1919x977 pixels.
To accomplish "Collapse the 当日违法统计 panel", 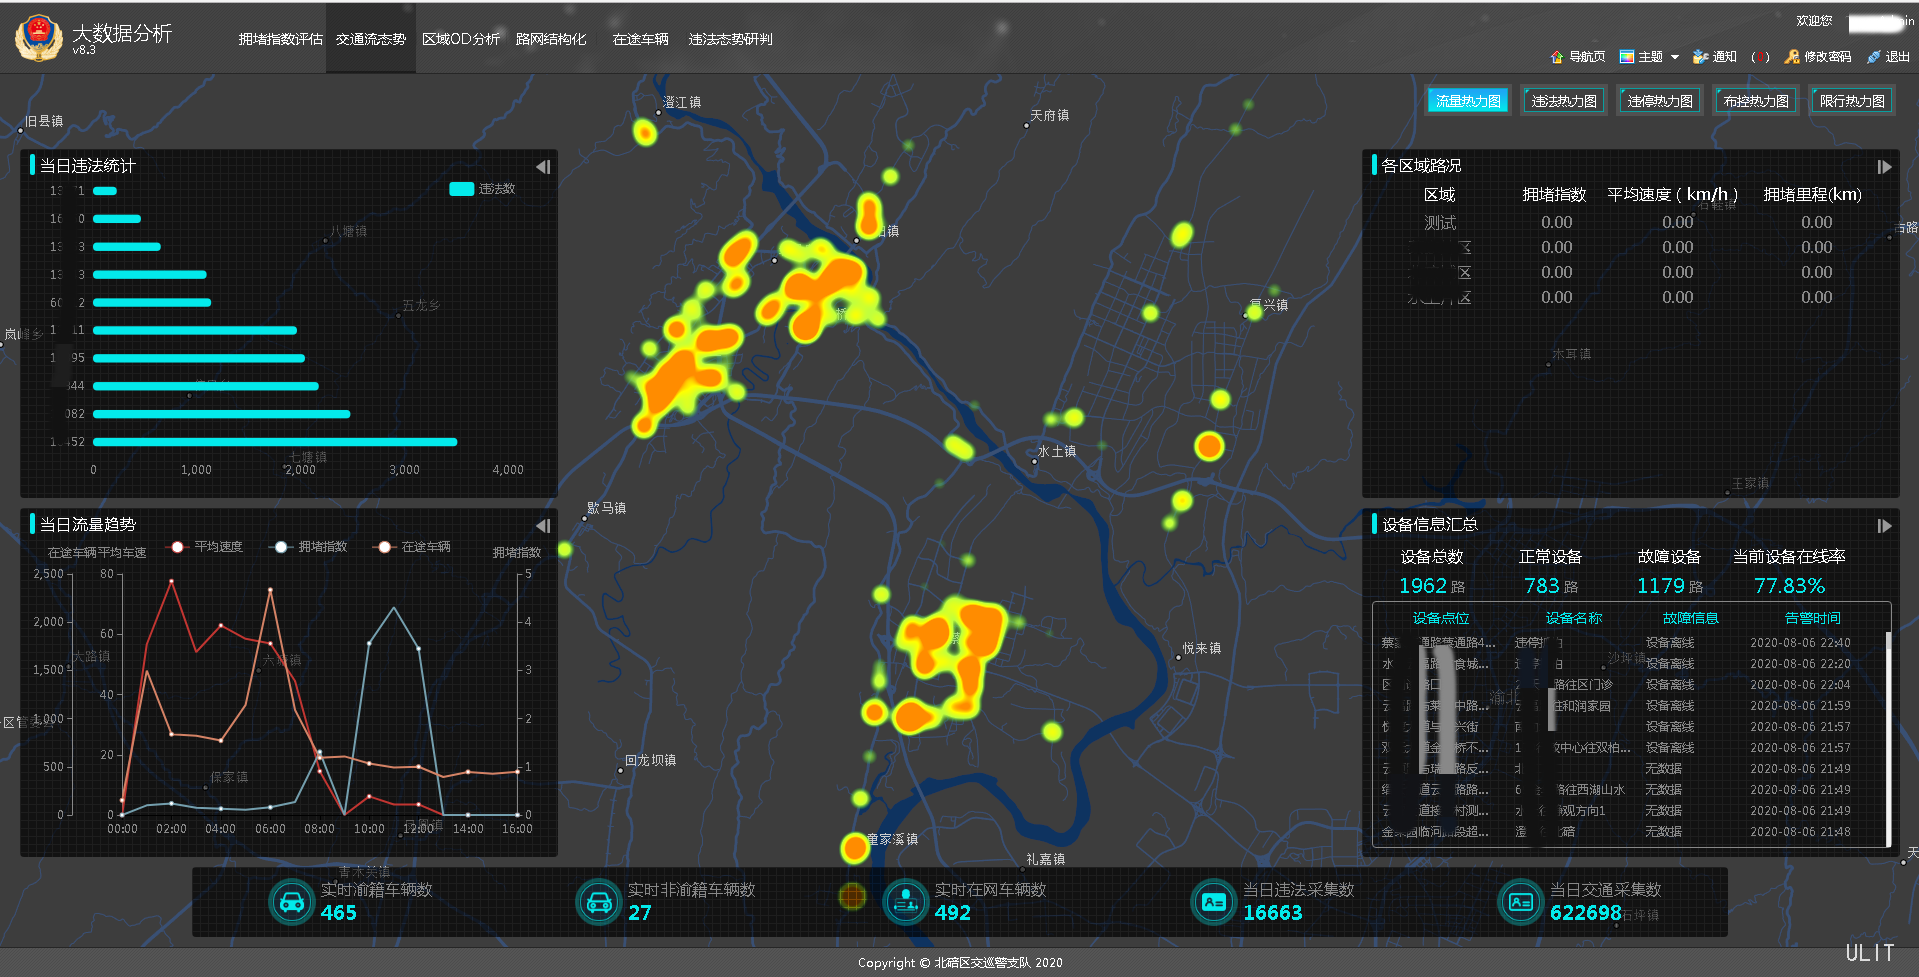I will click(x=543, y=167).
